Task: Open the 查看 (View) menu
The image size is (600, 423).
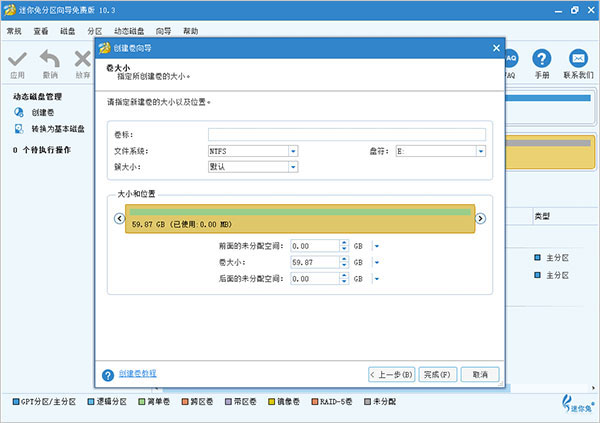Action: coord(41,31)
